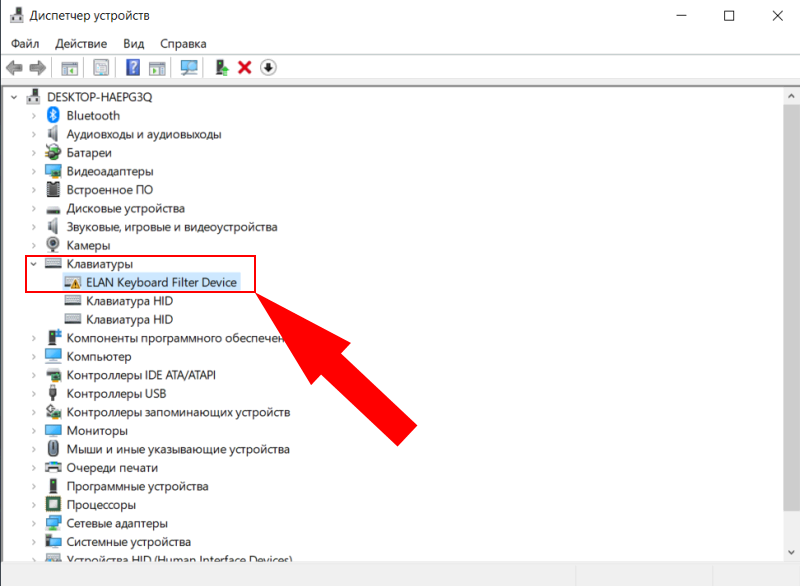Select ELAN Keyboard Filter Device
The height and width of the screenshot is (588, 800).
point(161,283)
